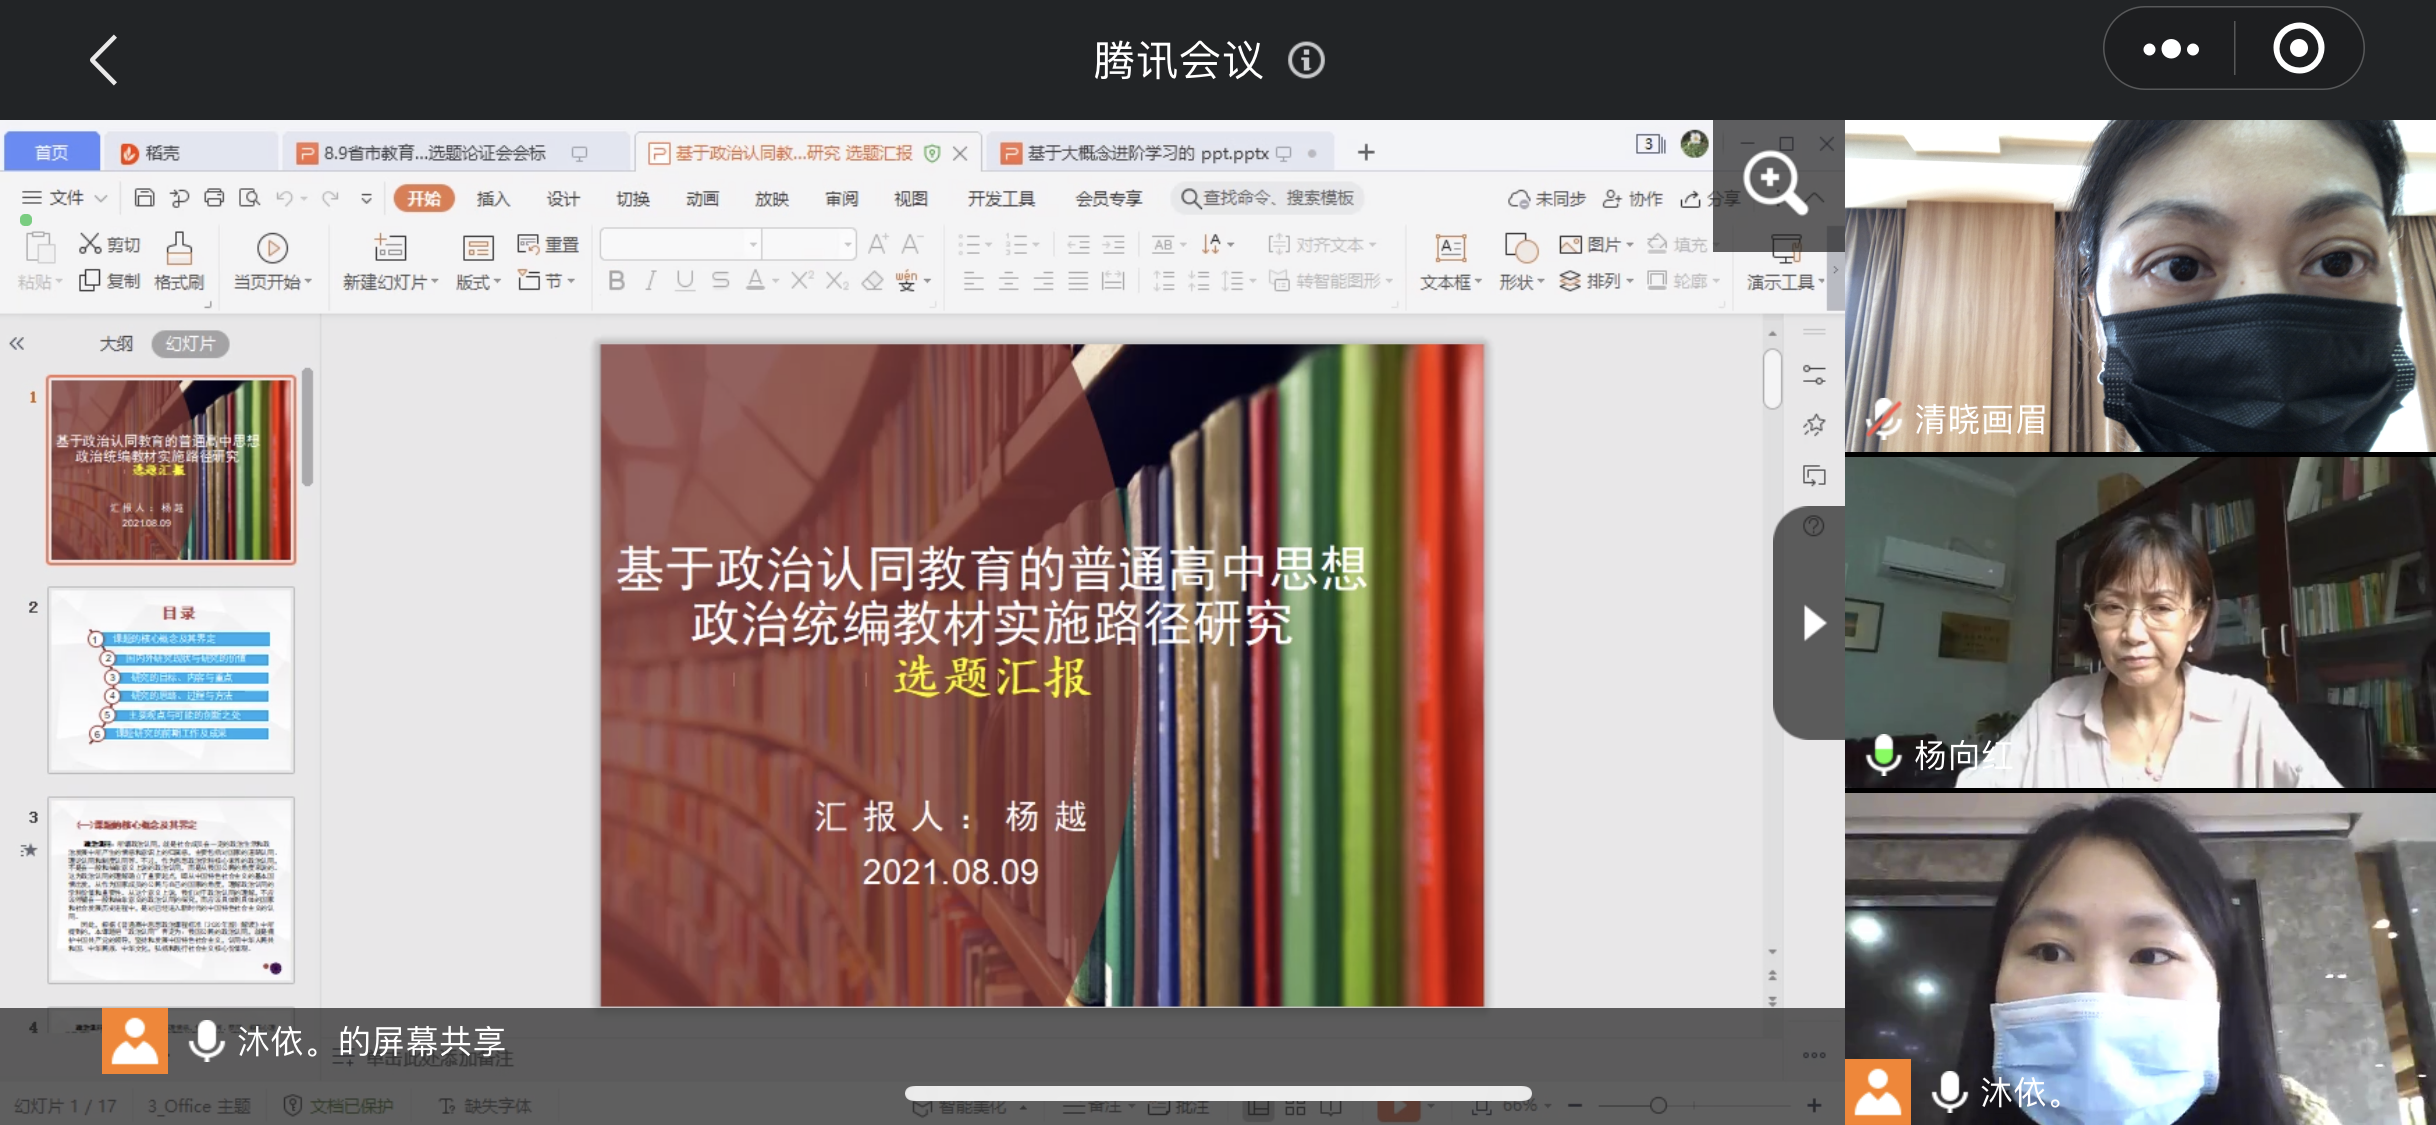Collapse slide panel with double chevron
The width and height of the screenshot is (2436, 1125).
[17, 344]
